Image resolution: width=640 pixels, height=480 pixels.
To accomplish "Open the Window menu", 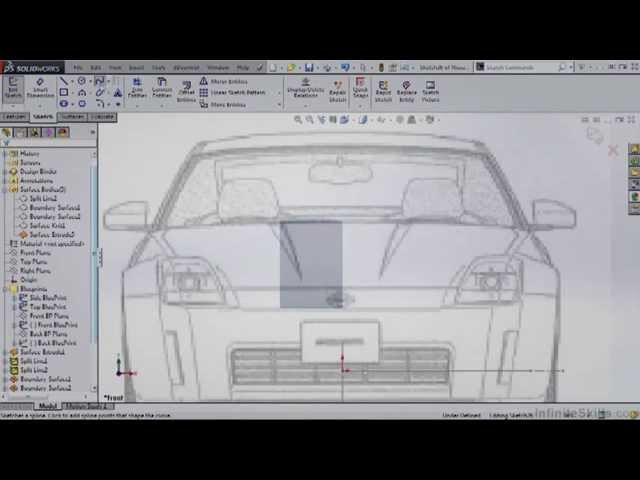I will (218, 67).
